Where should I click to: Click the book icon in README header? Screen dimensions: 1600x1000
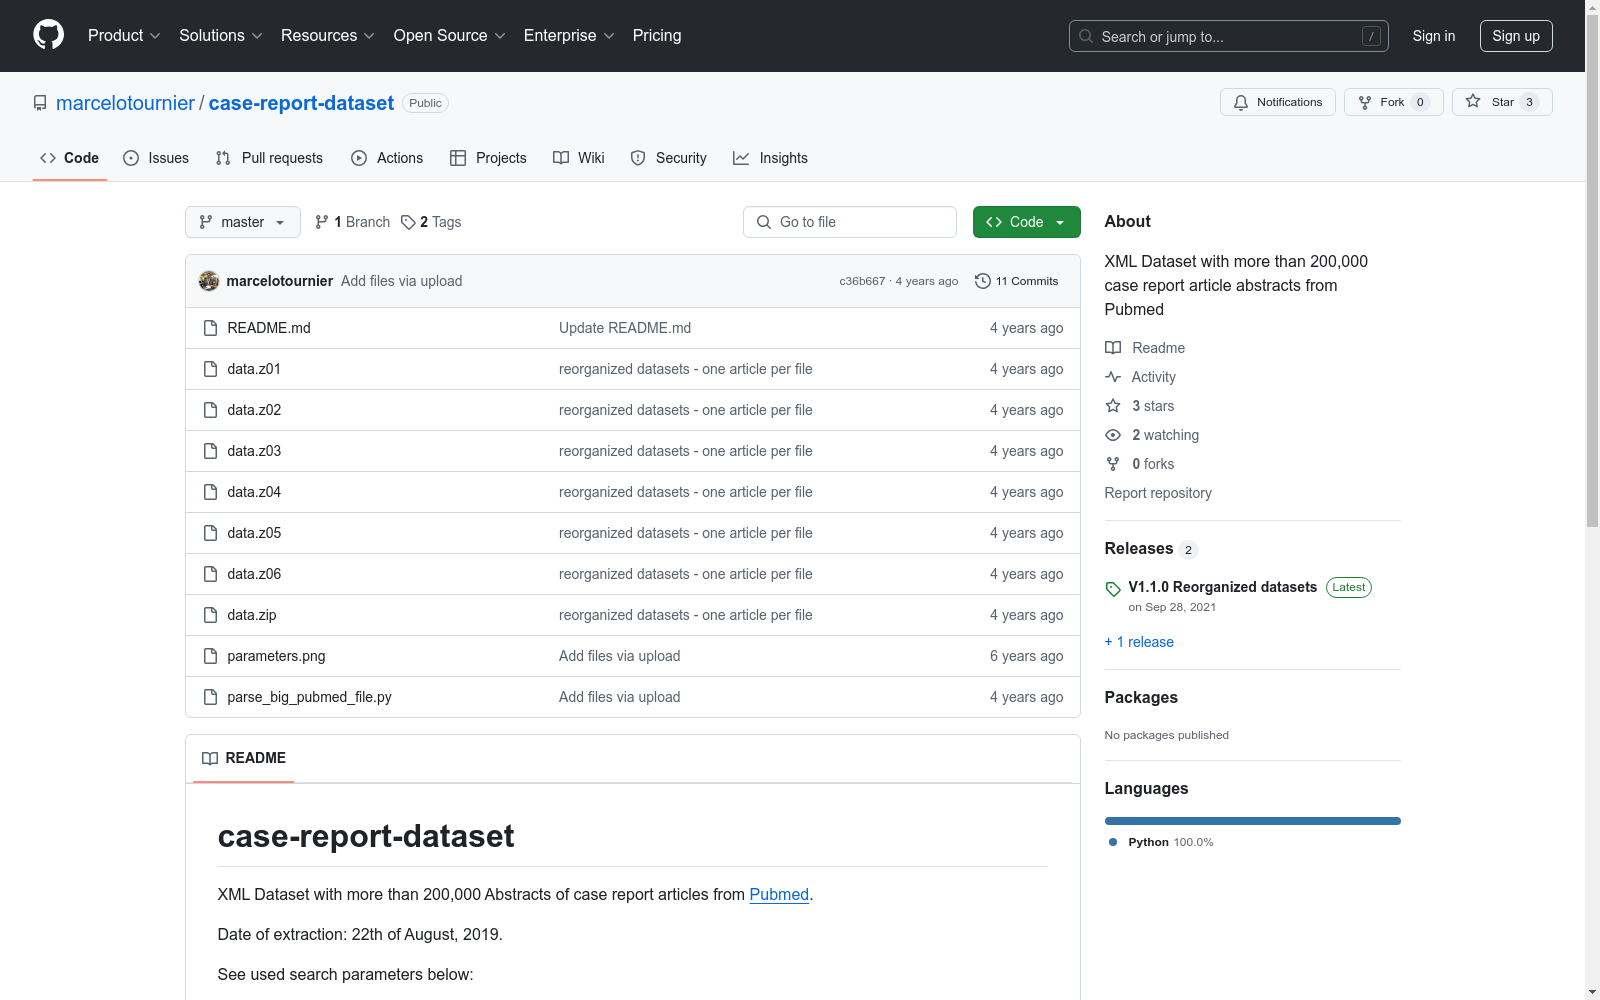[210, 758]
